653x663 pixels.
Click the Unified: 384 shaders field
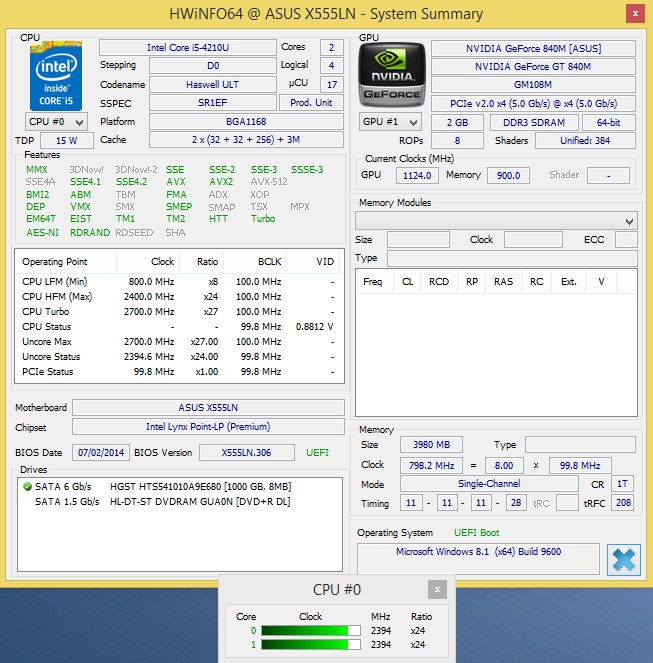(585, 141)
